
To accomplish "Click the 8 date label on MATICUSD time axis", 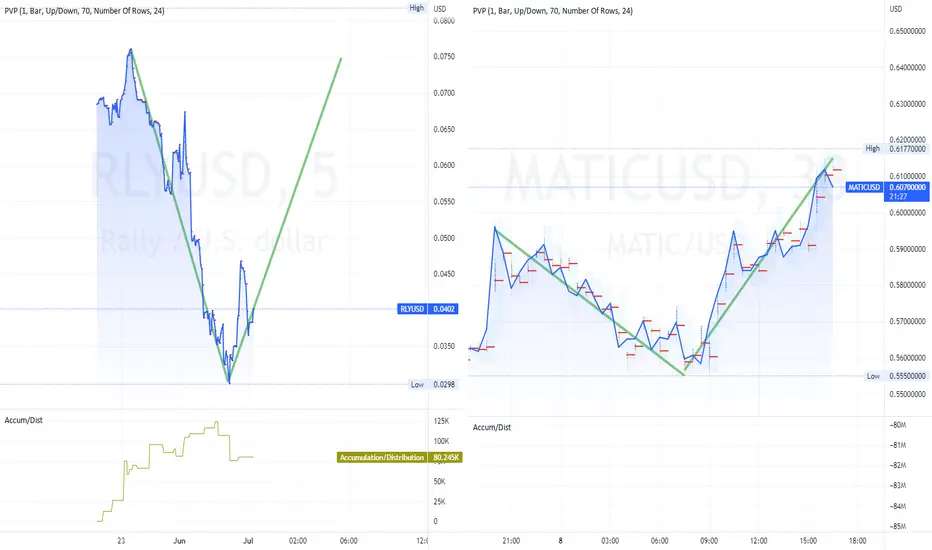I will click(561, 540).
